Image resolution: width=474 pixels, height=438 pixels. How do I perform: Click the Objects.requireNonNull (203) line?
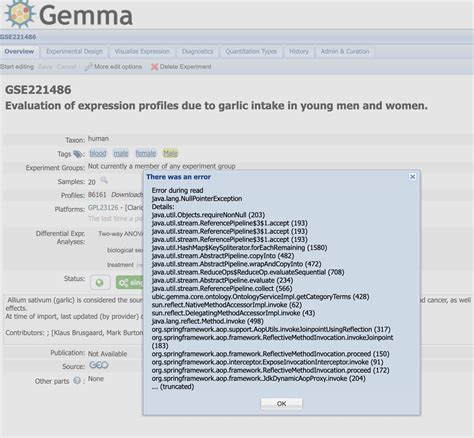(x=208, y=215)
